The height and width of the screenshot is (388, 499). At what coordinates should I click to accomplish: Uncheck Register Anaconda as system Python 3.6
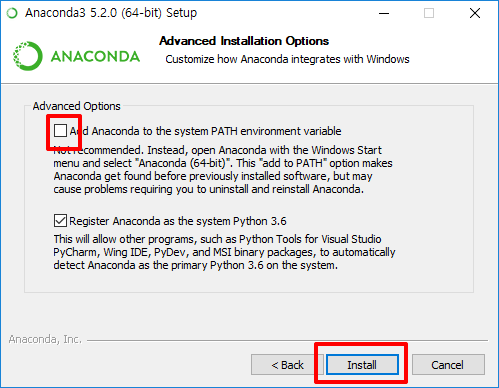[60, 221]
